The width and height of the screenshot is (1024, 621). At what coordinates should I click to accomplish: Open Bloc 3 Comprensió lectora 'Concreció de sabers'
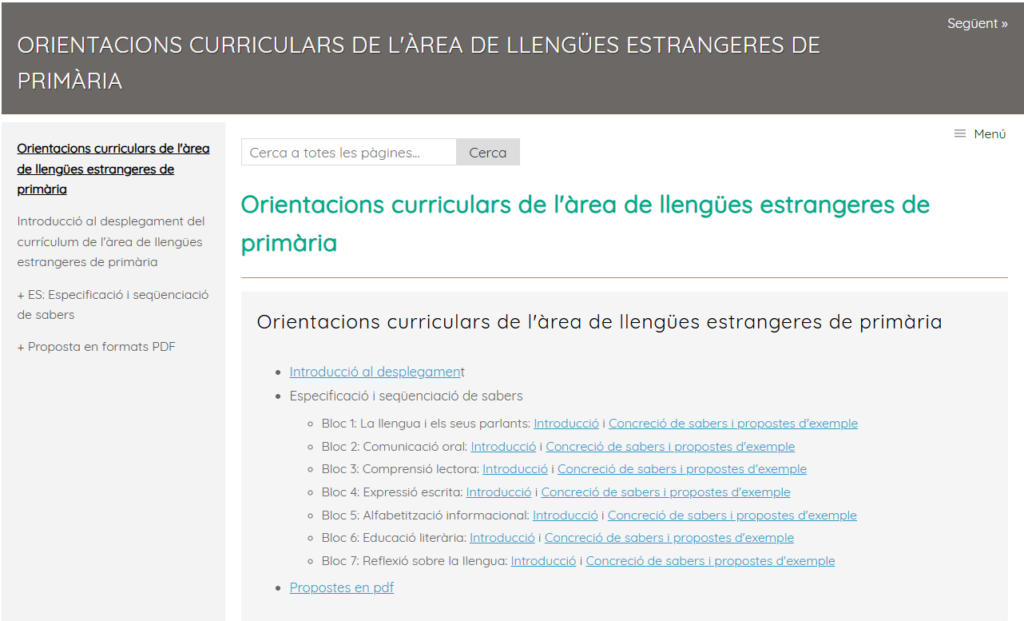point(681,469)
